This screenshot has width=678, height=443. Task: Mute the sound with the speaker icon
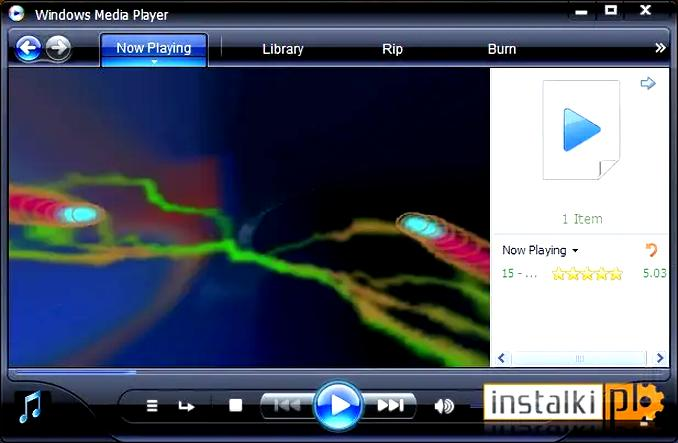click(x=444, y=406)
